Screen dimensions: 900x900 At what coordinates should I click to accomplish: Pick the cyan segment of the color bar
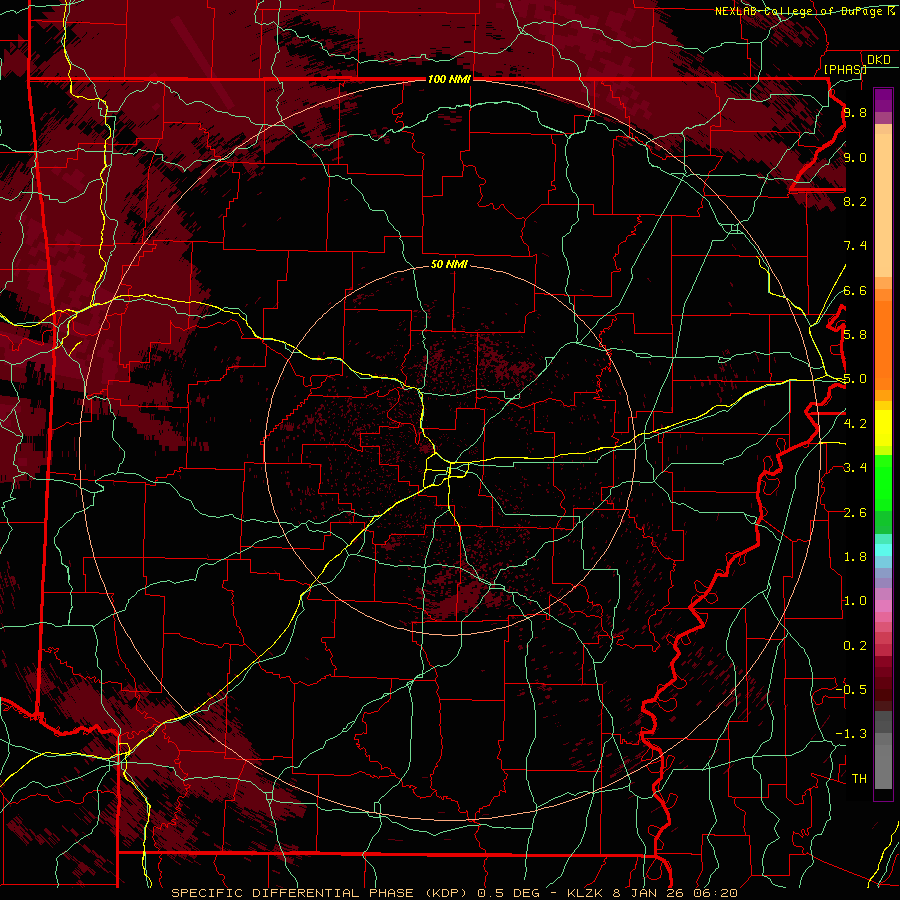[x=883, y=550]
